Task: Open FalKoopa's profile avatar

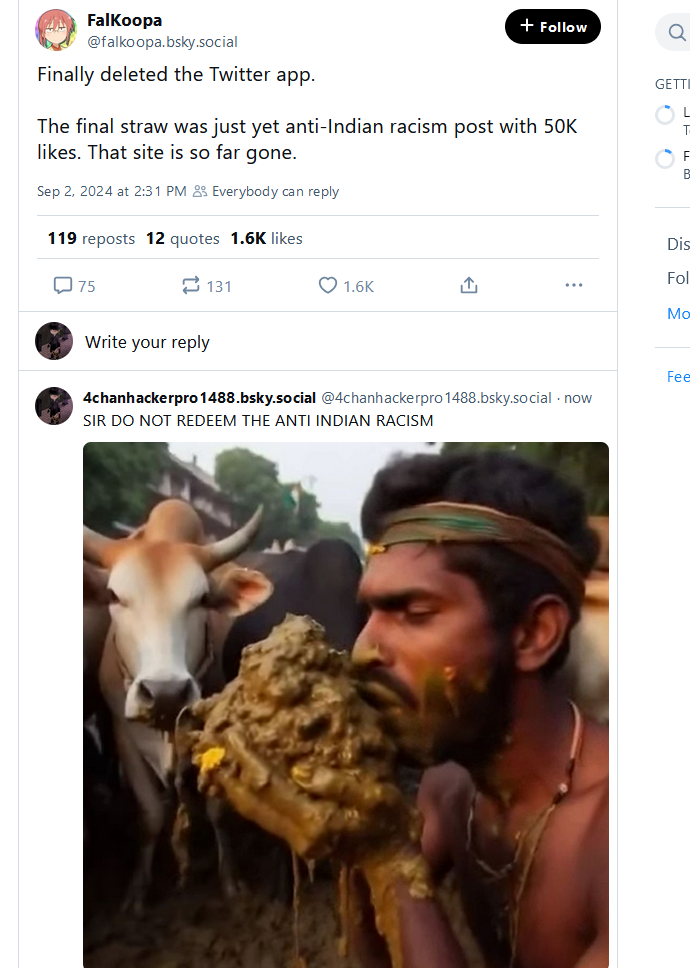Action: [x=54, y=30]
